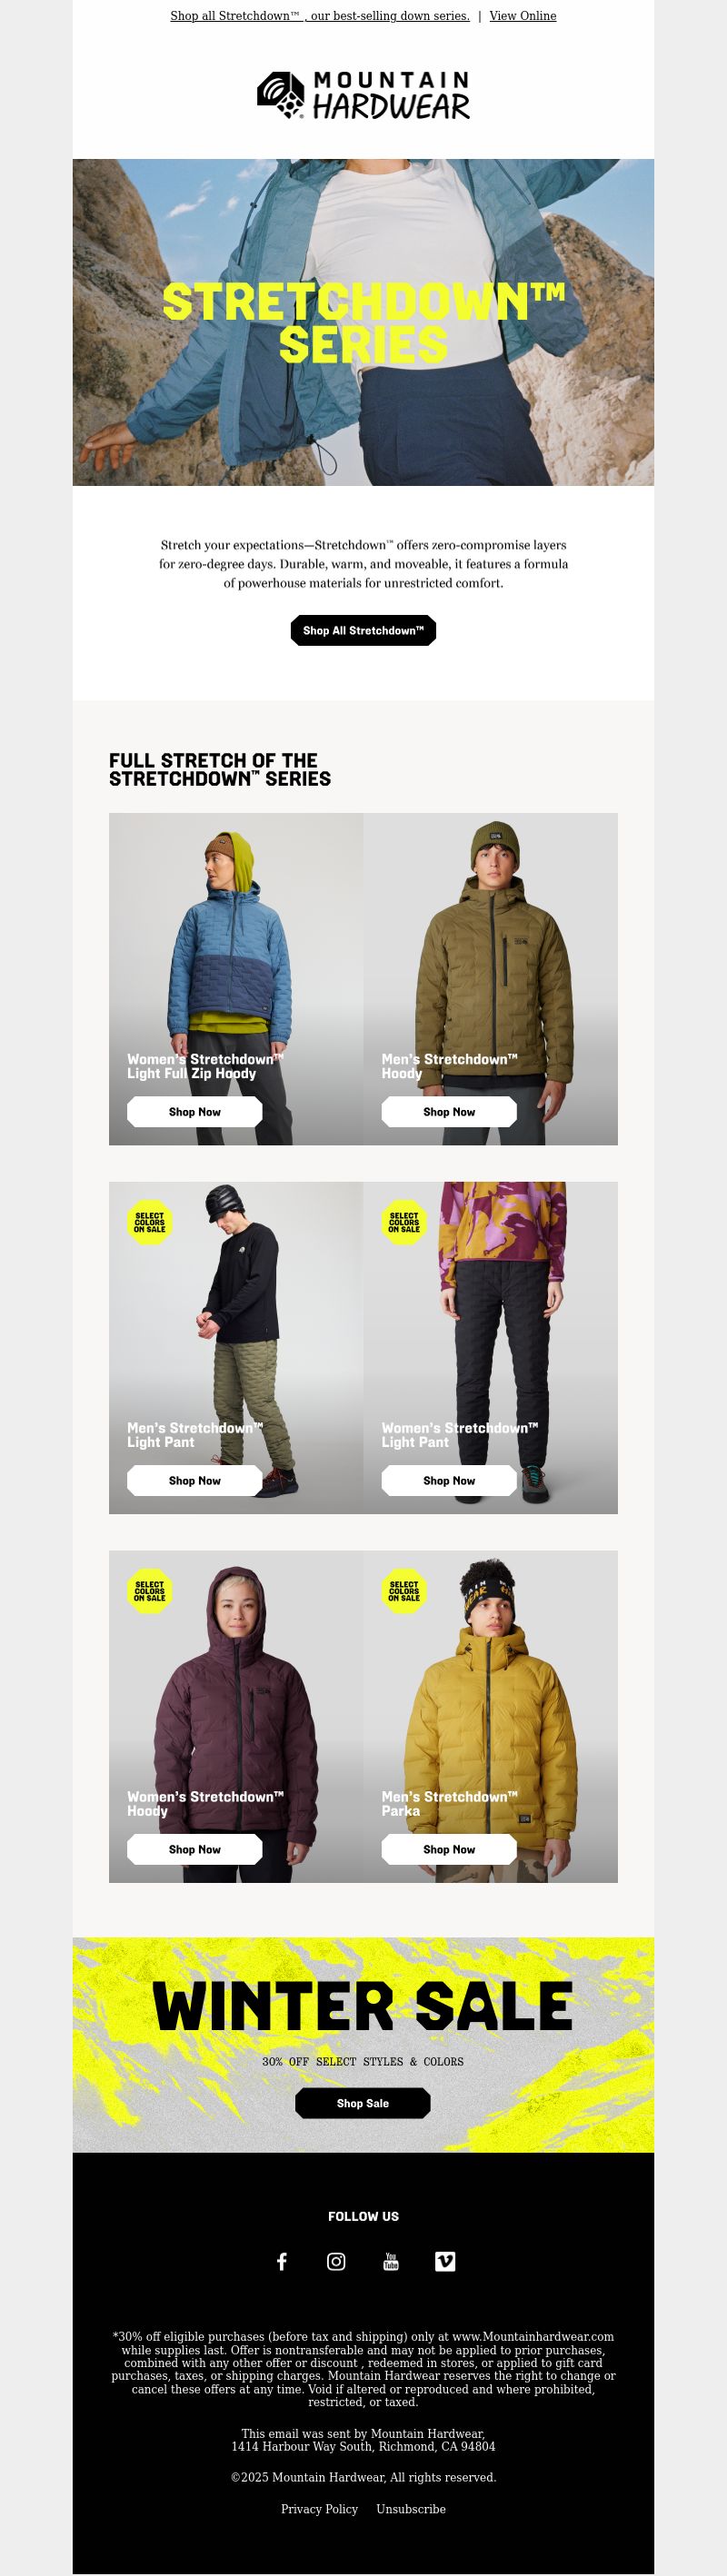Click the sale badge on Women's Stretchdown Light Pant
The width and height of the screenshot is (727, 2576).
[404, 1222]
